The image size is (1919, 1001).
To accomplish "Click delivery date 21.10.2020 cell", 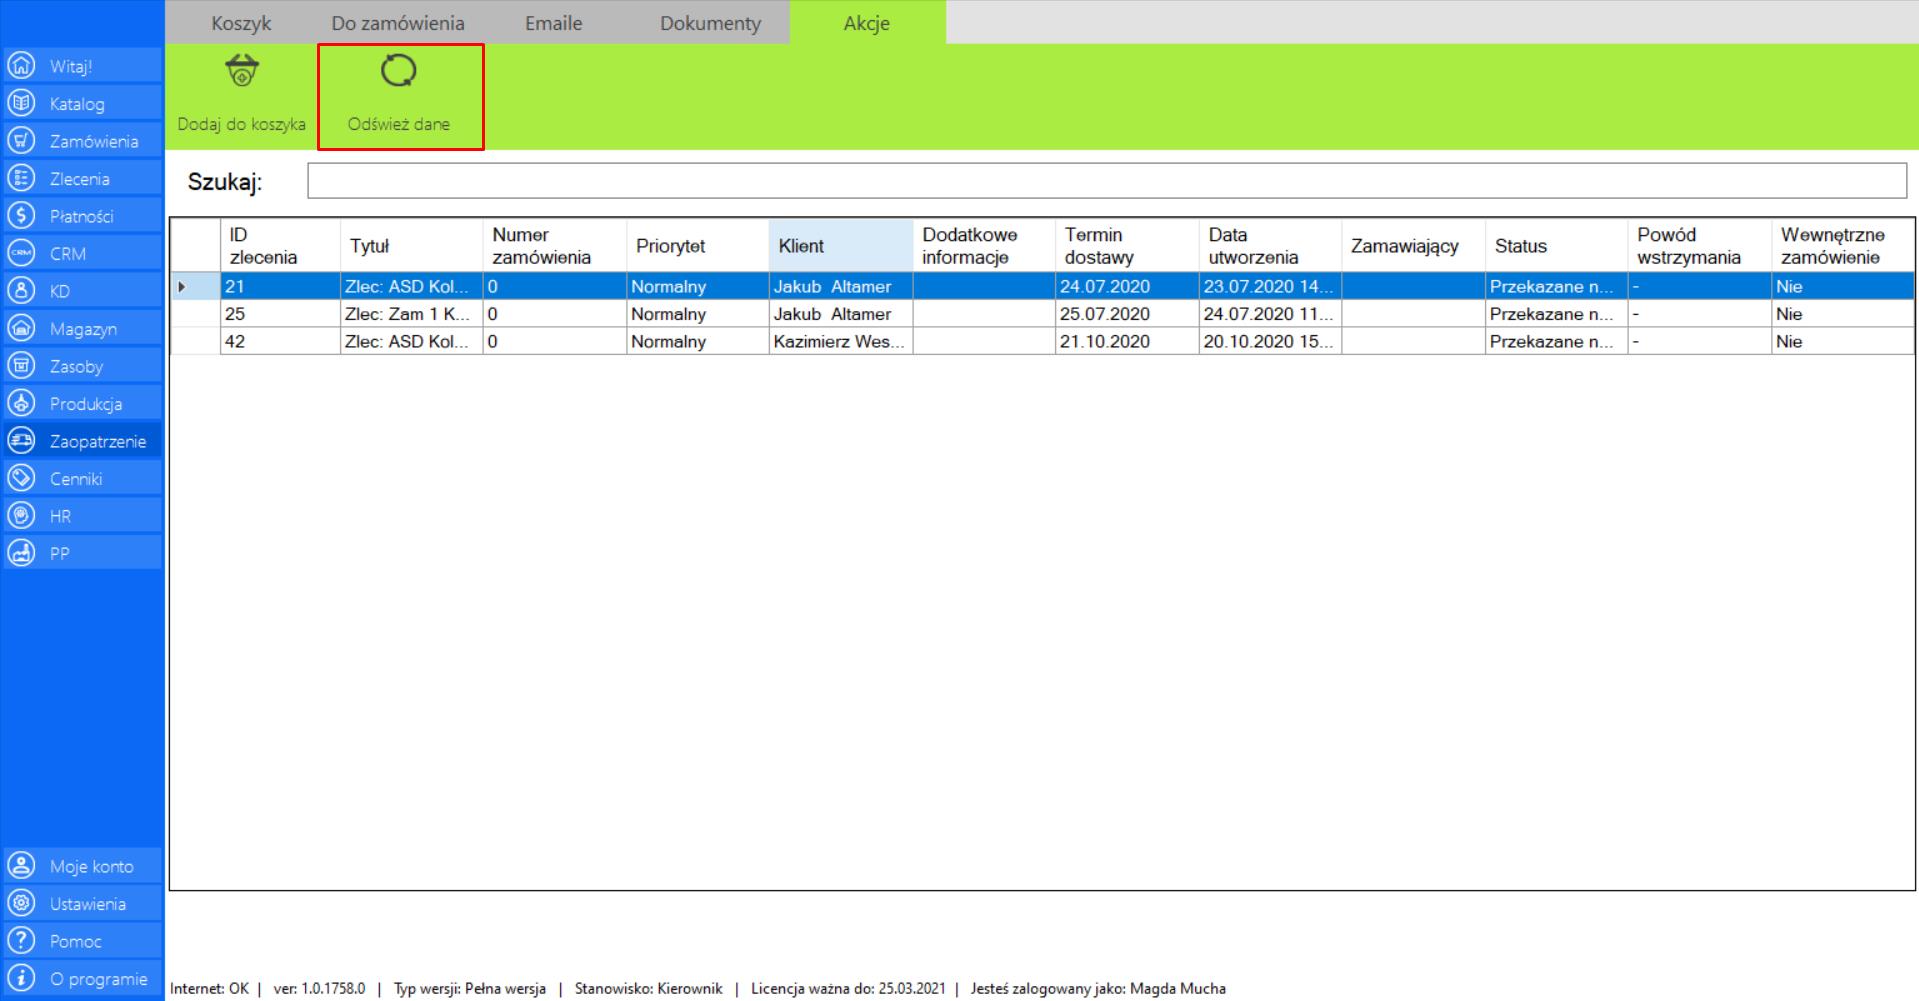I will point(1126,341).
